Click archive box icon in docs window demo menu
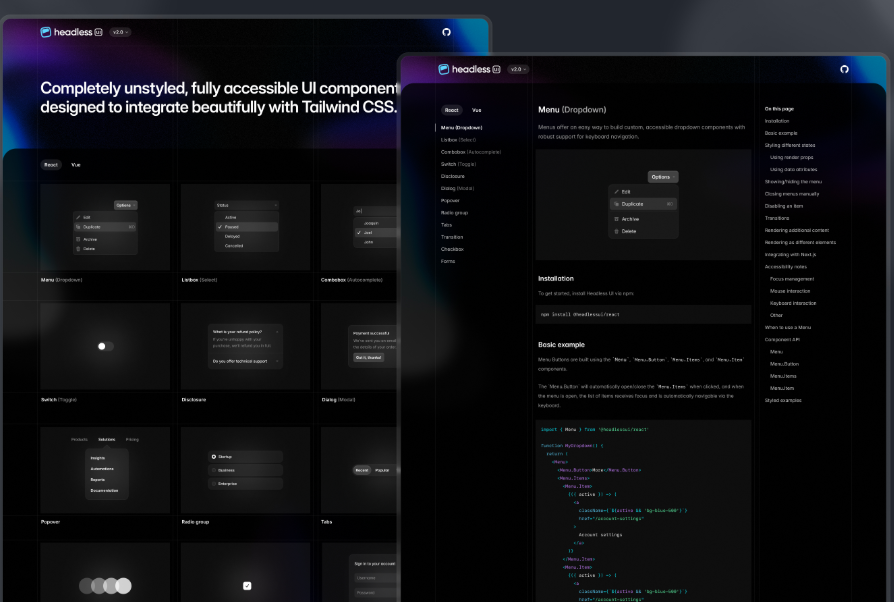 (616, 219)
